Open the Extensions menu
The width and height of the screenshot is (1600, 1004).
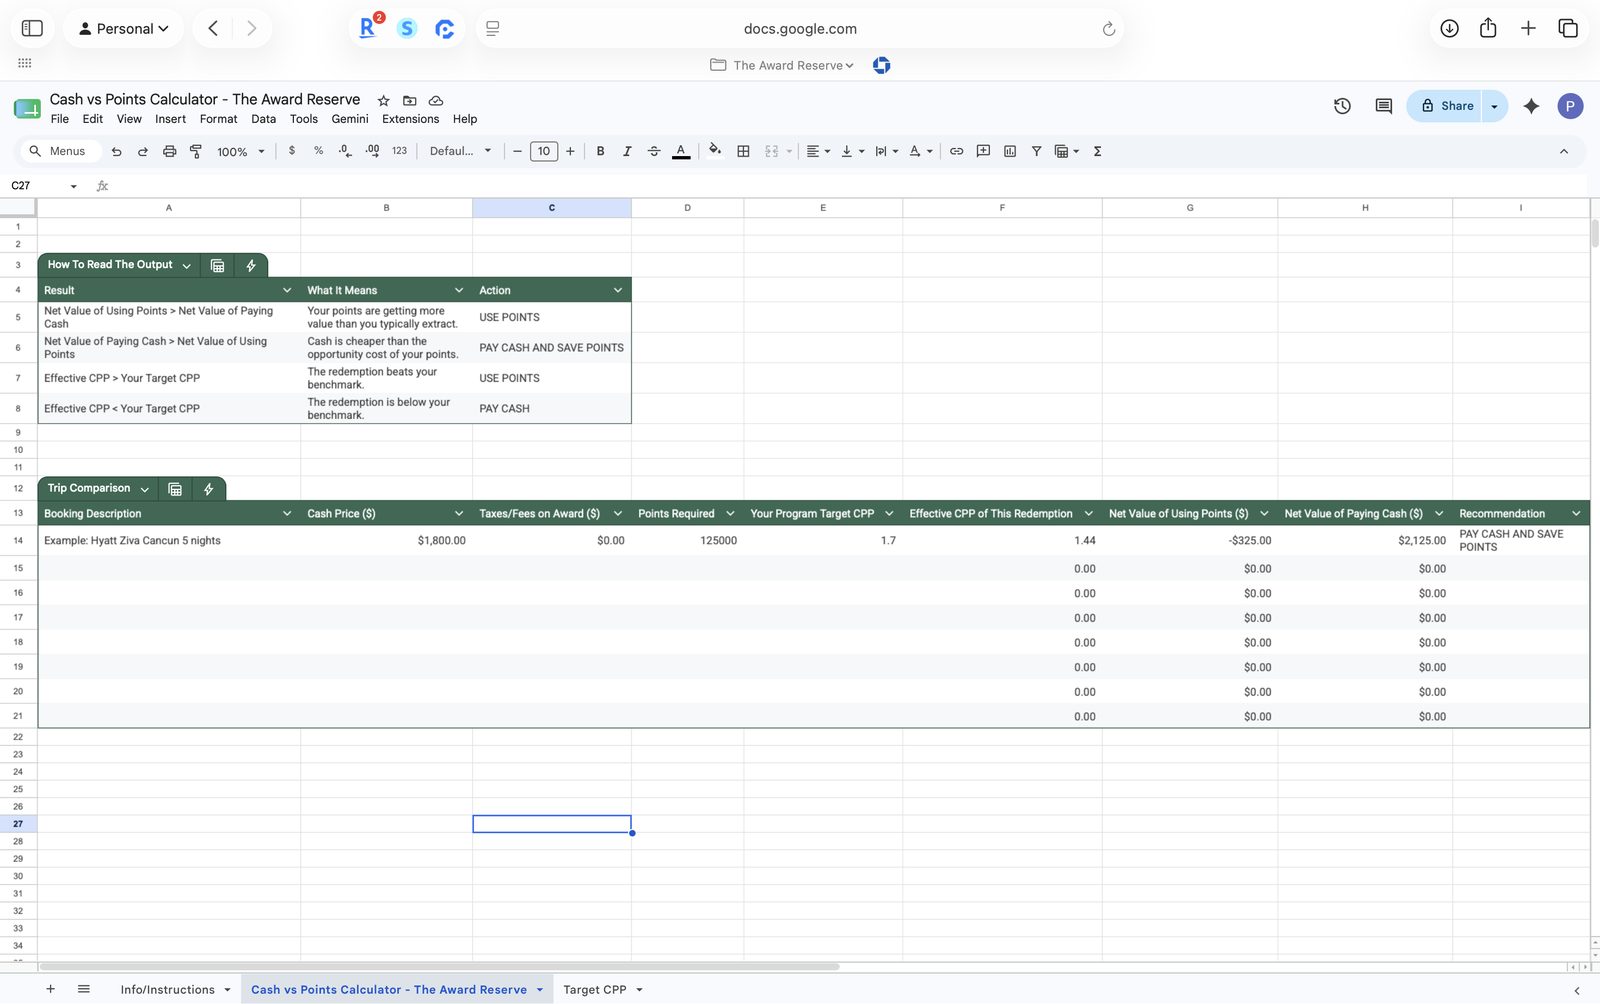(410, 119)
